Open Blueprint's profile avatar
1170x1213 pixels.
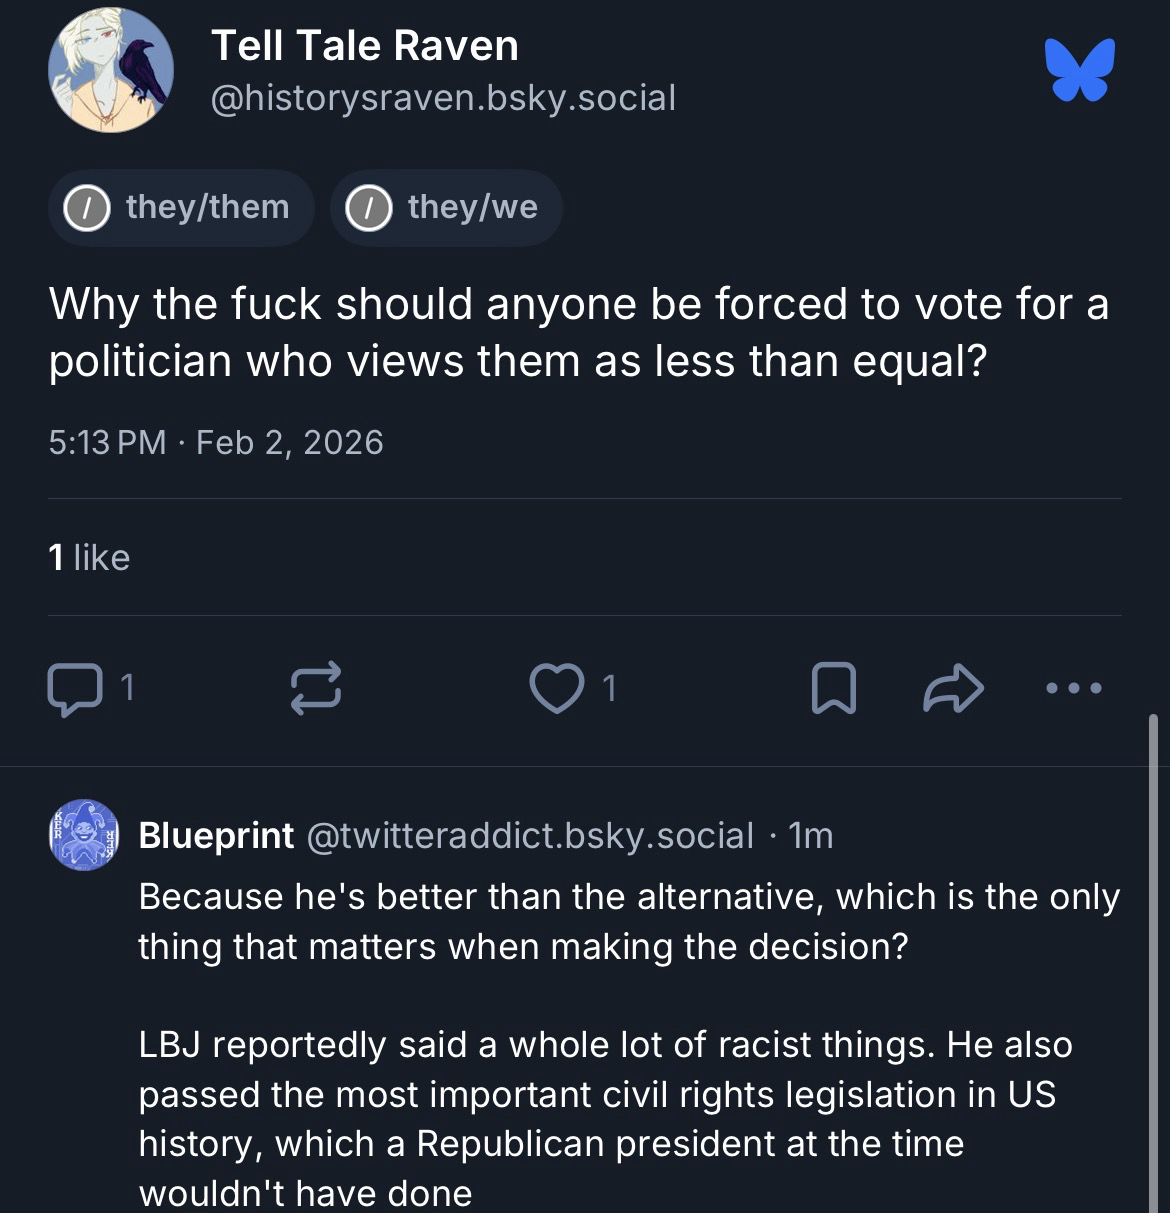point(84,835)
